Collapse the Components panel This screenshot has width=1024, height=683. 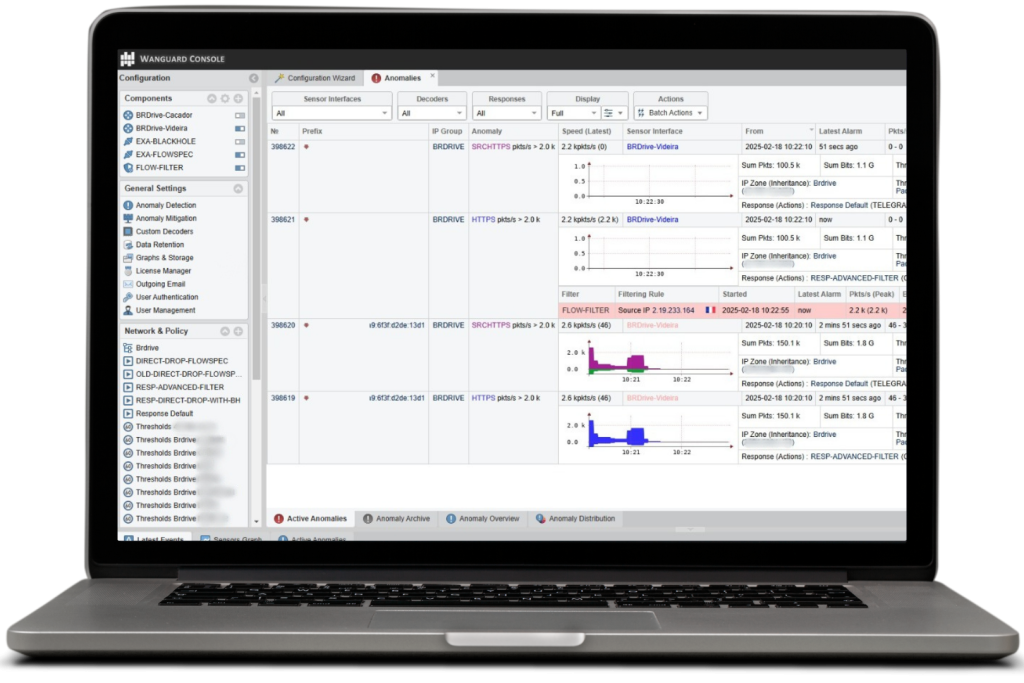click(212, 99)
